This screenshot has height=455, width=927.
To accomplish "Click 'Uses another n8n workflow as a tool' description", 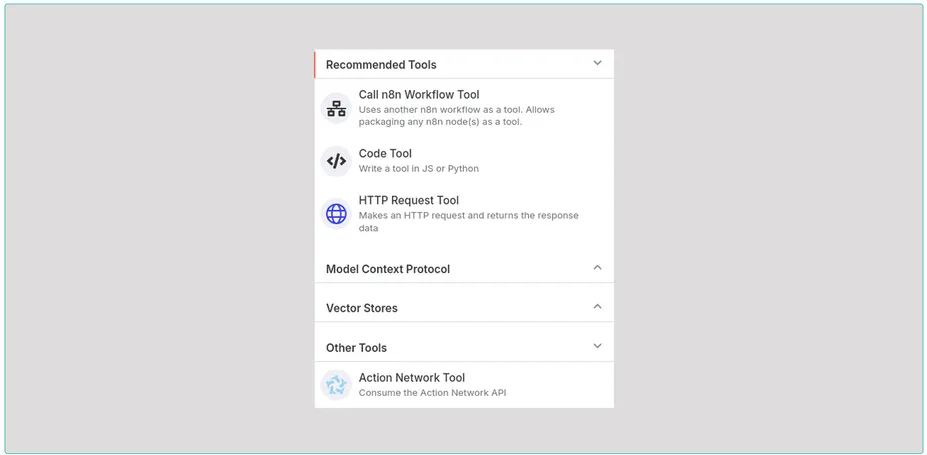I will [x=456, y=116].
